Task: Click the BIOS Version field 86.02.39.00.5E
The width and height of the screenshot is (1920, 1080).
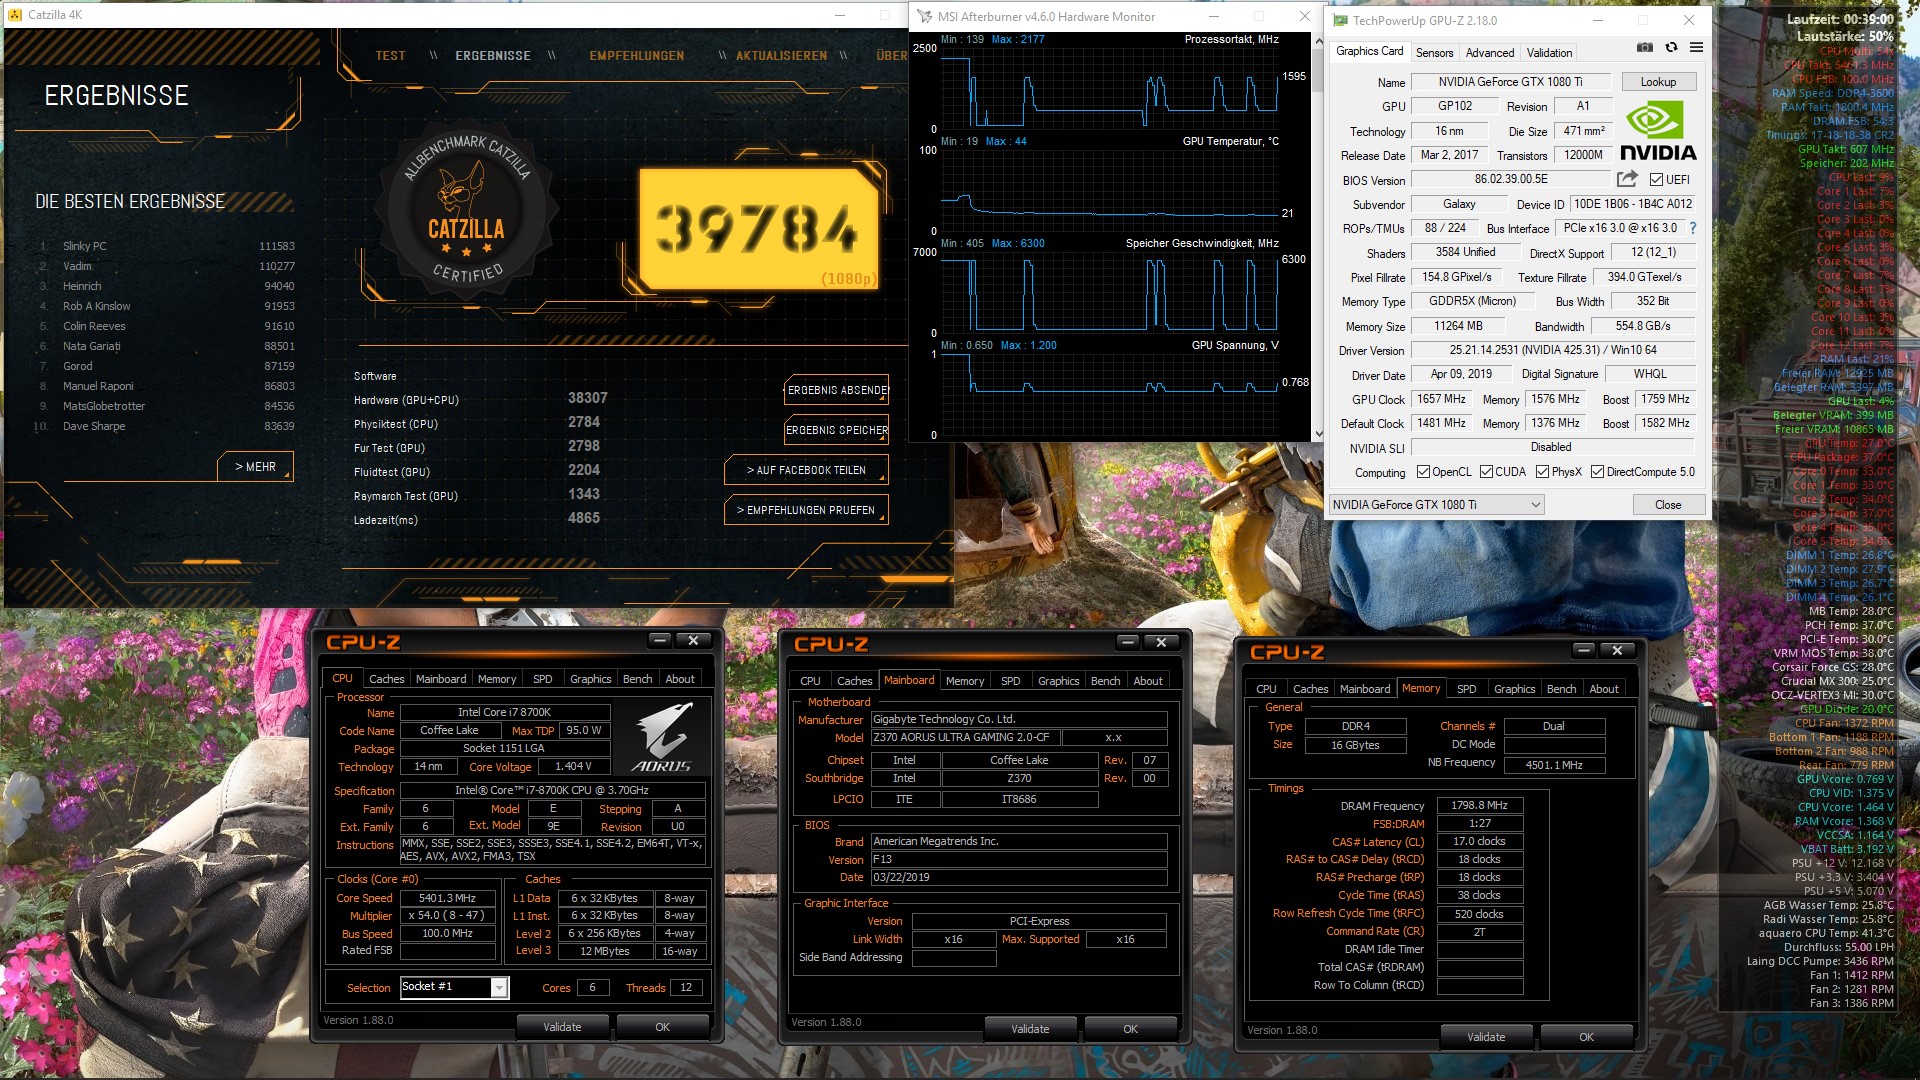Action: click(x=1511, y=180)
